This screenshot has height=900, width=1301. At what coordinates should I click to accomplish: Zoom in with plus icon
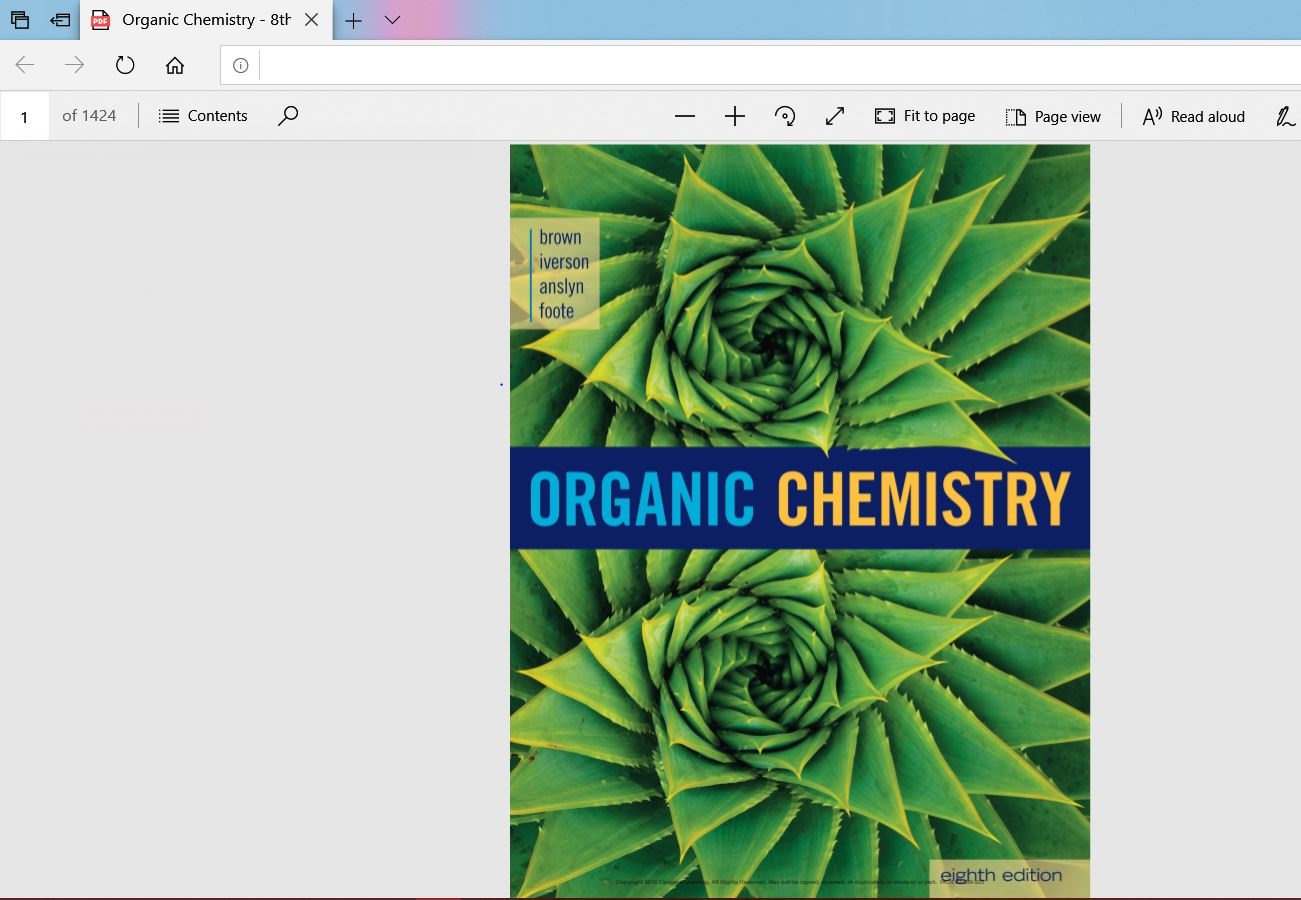[x=735, y=117]
